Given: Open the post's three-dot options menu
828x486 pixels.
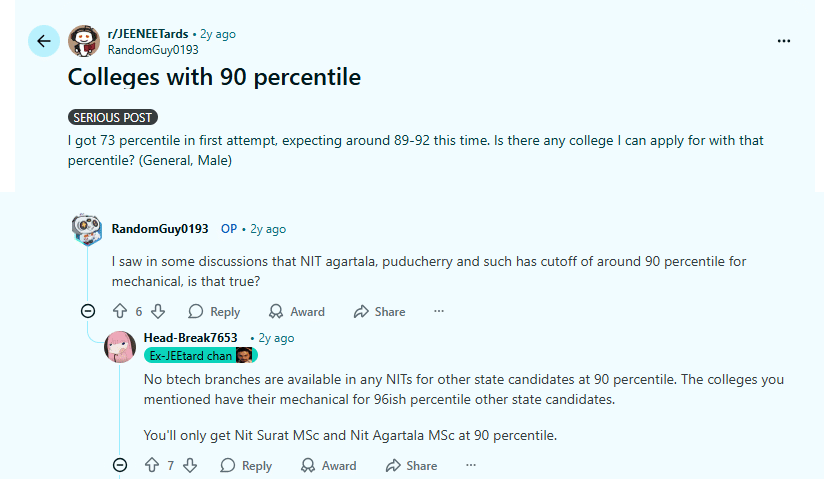Looking at the screenshot, I should (783, 41).
